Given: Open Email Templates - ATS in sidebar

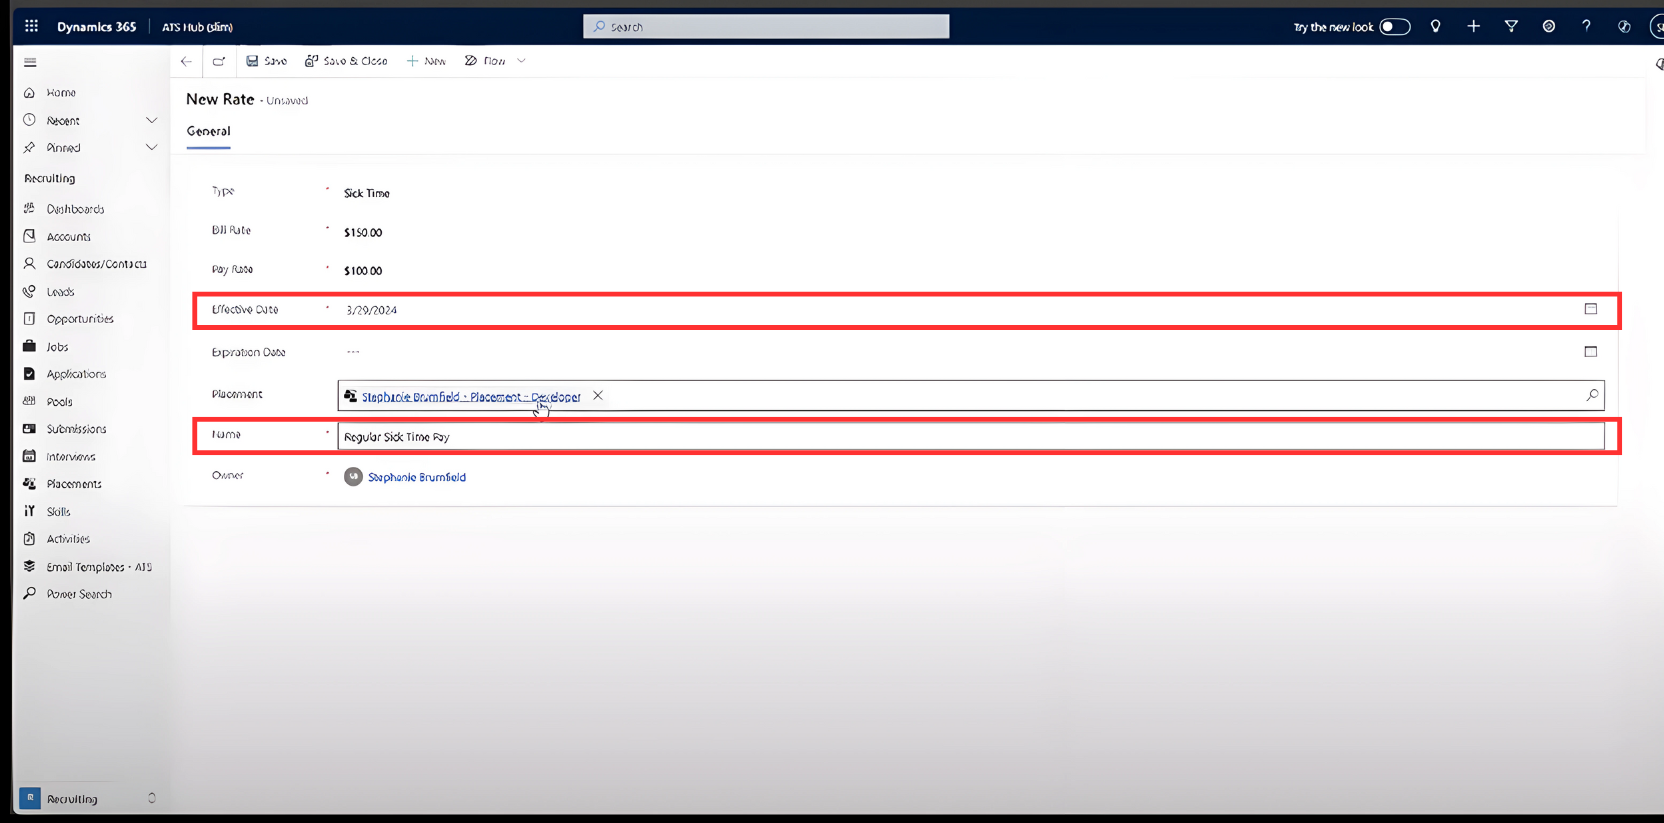Looking at the screenshot, I should (99, 567).
